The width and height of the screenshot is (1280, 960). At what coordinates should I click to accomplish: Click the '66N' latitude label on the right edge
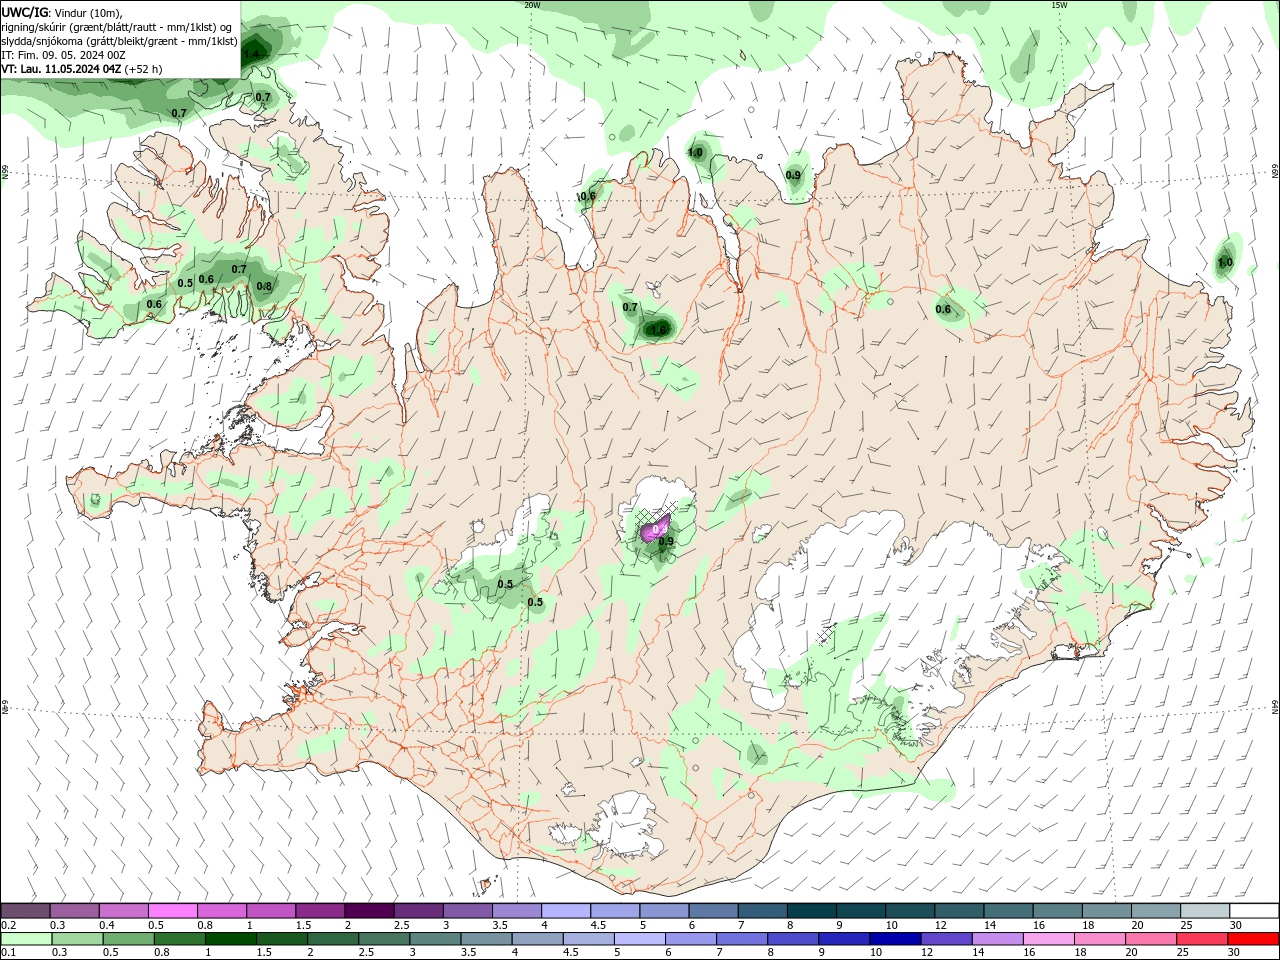pyautogui.click(x=1275, y=172)
